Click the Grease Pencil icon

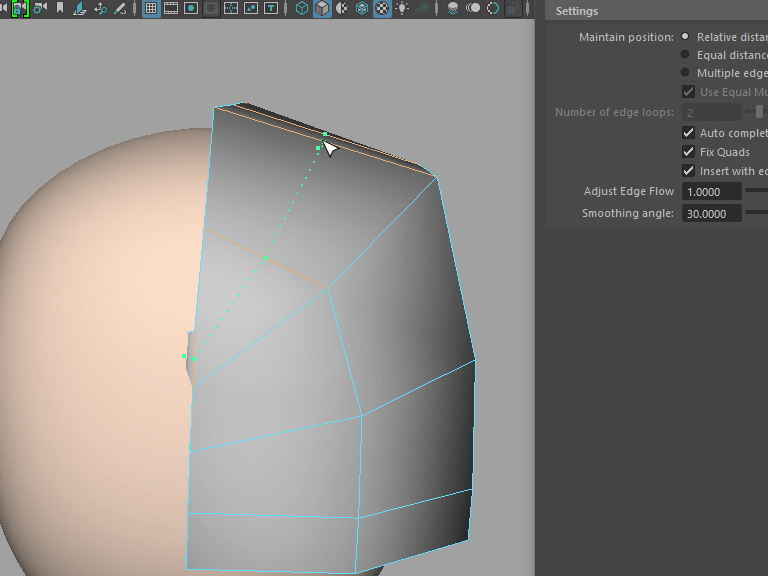[120, 8]
